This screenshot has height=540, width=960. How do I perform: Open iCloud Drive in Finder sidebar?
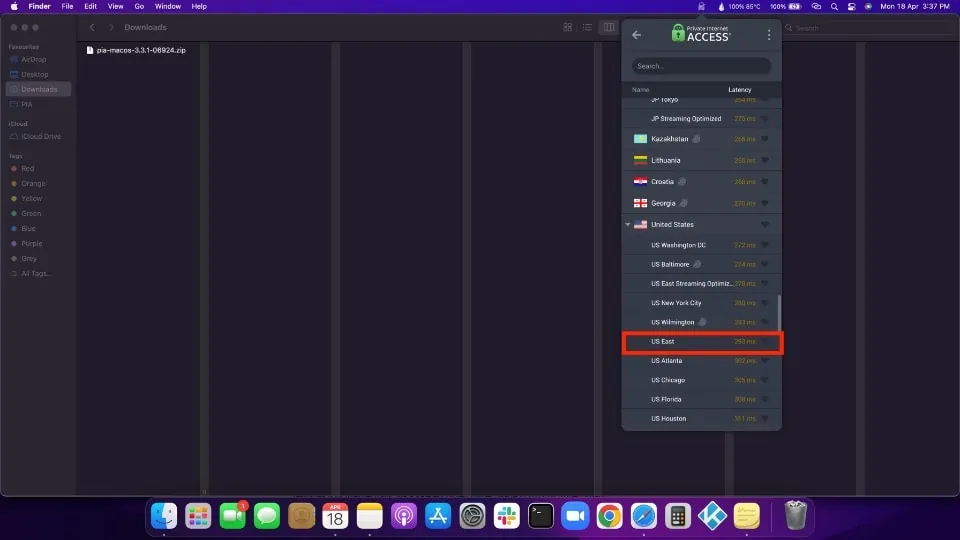click(x=40, y=137)
